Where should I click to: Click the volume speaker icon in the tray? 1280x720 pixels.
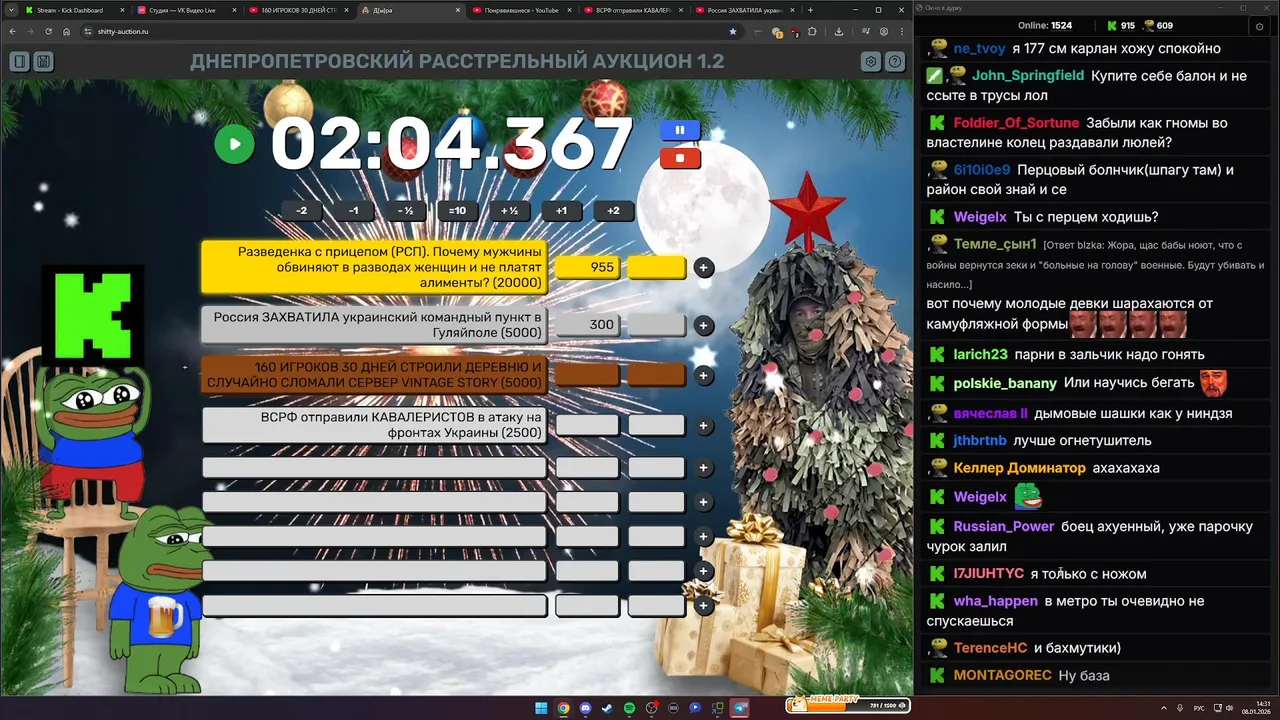point(1227,708)
